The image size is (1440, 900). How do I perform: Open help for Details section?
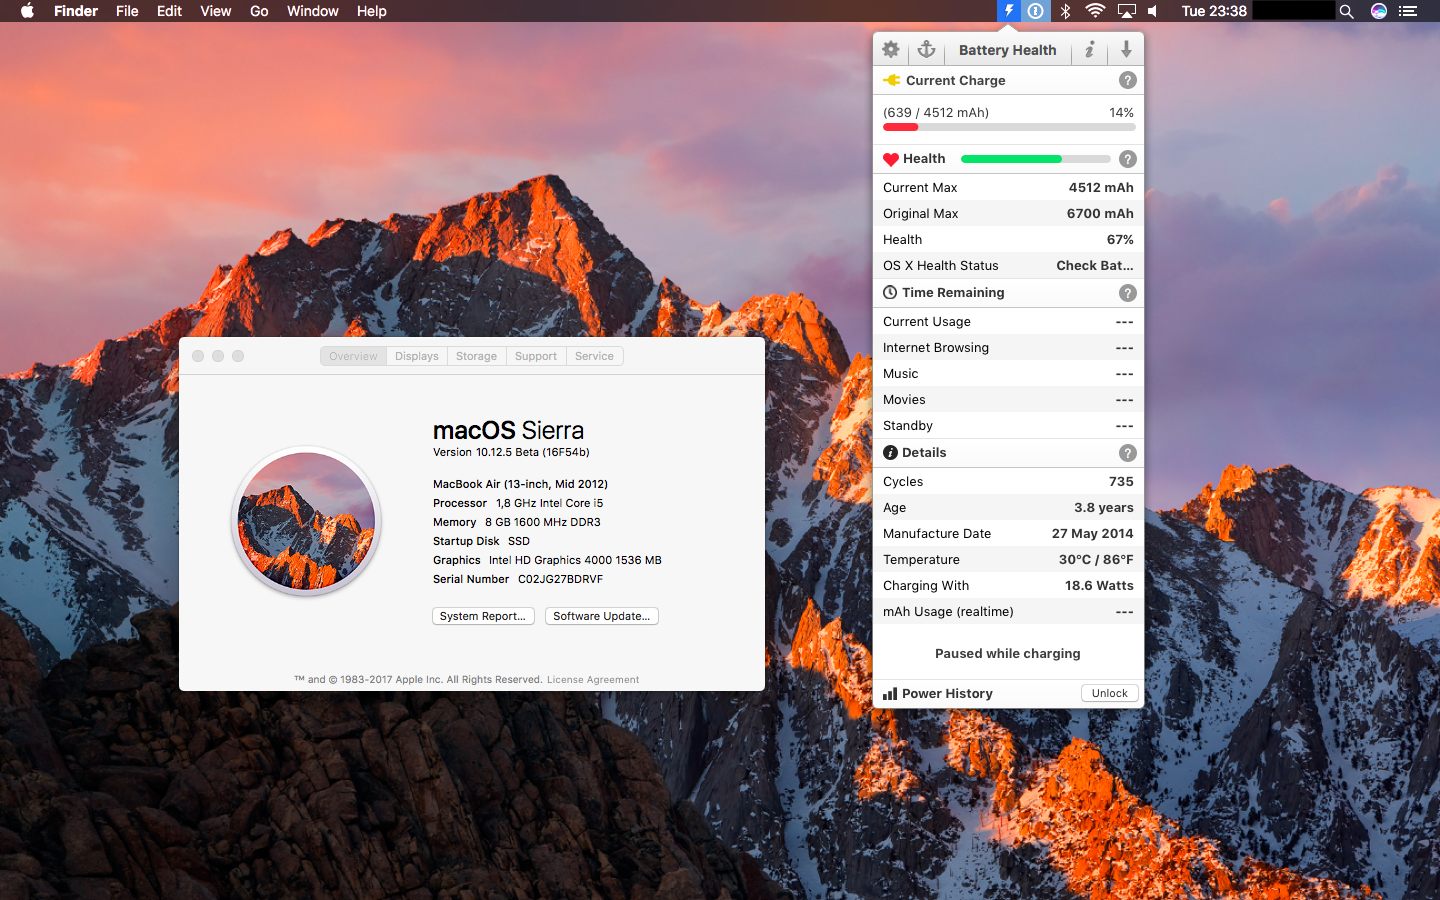pos(1127,453)
